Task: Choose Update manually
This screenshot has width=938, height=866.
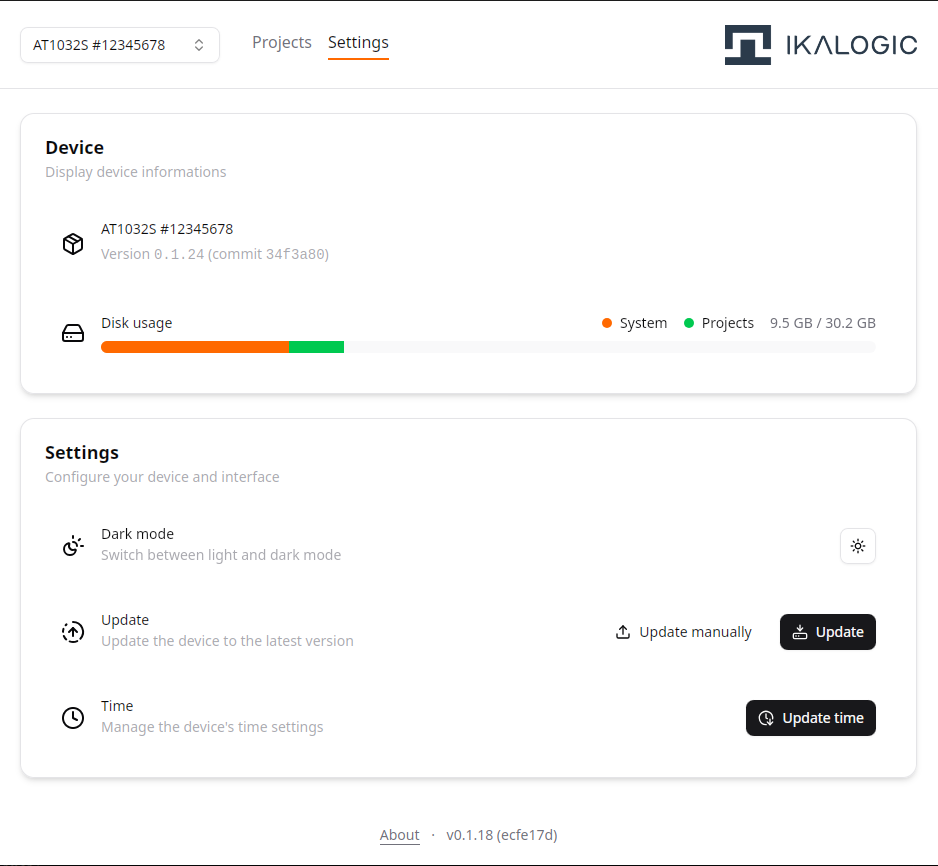Action: 684,632
